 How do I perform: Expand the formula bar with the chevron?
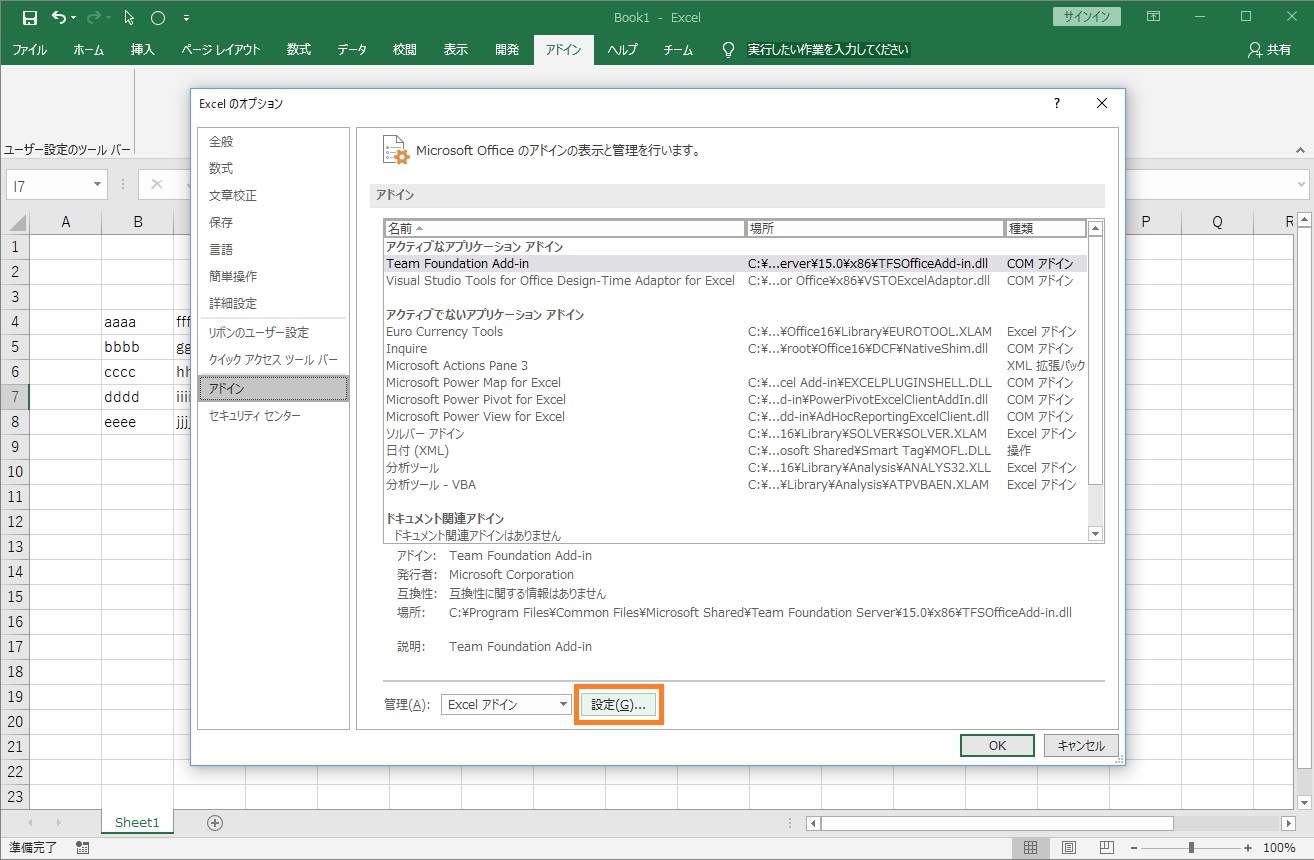click(x=1301, y=185)
